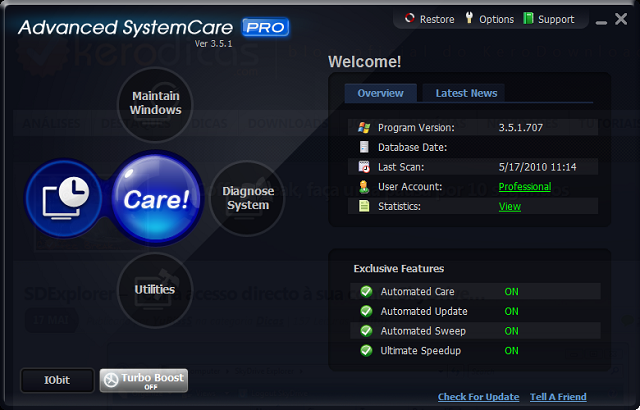
Task: Click the Ultimate Speedup green checkmark icon
Action: coord(366,350)
